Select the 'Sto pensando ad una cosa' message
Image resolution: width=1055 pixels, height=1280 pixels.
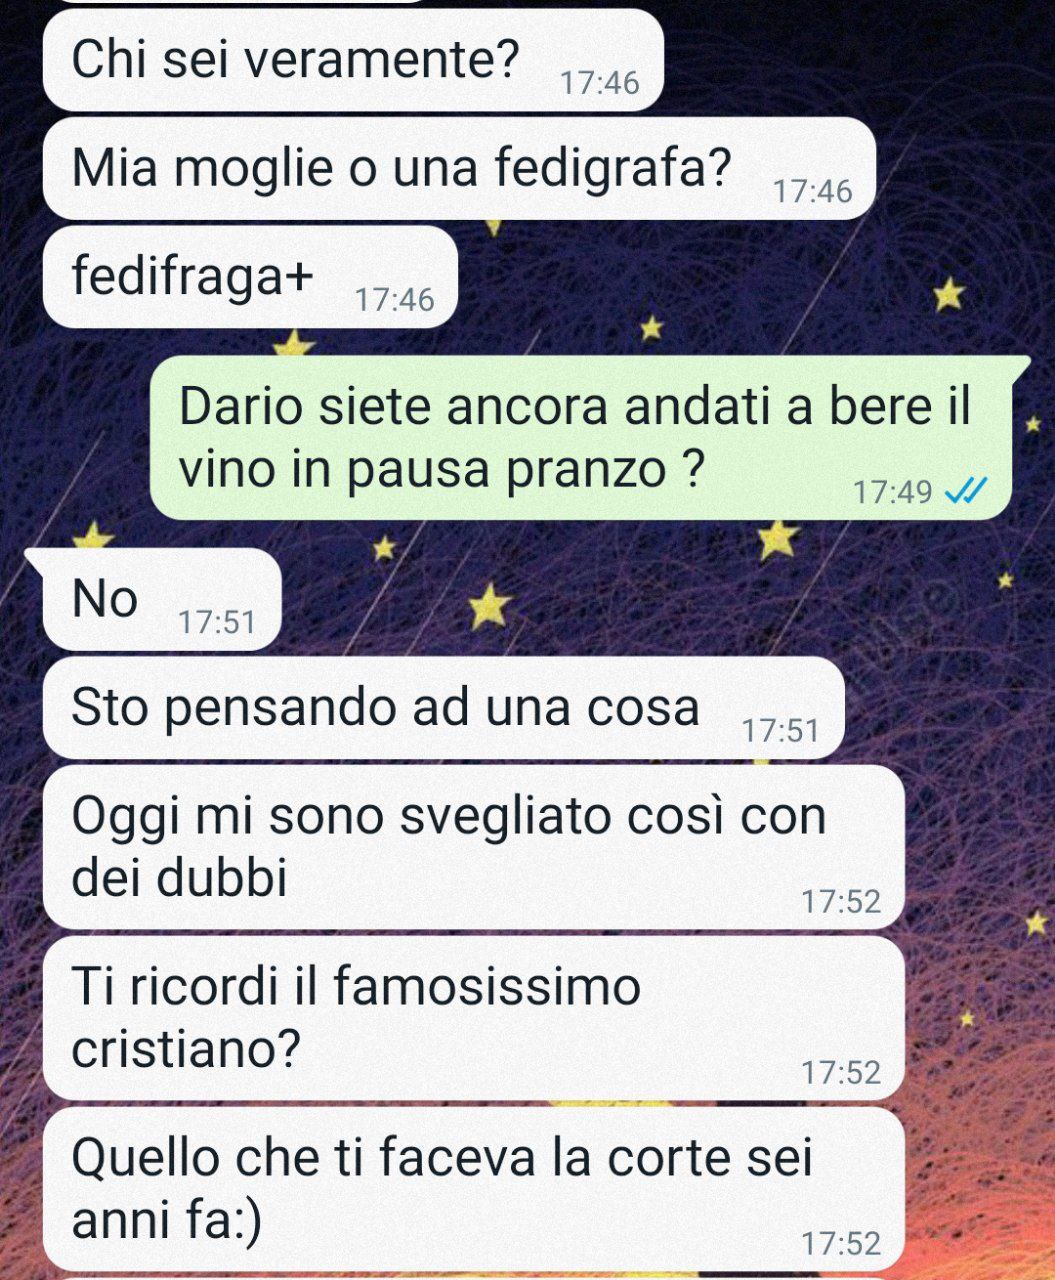coord(444,708)
